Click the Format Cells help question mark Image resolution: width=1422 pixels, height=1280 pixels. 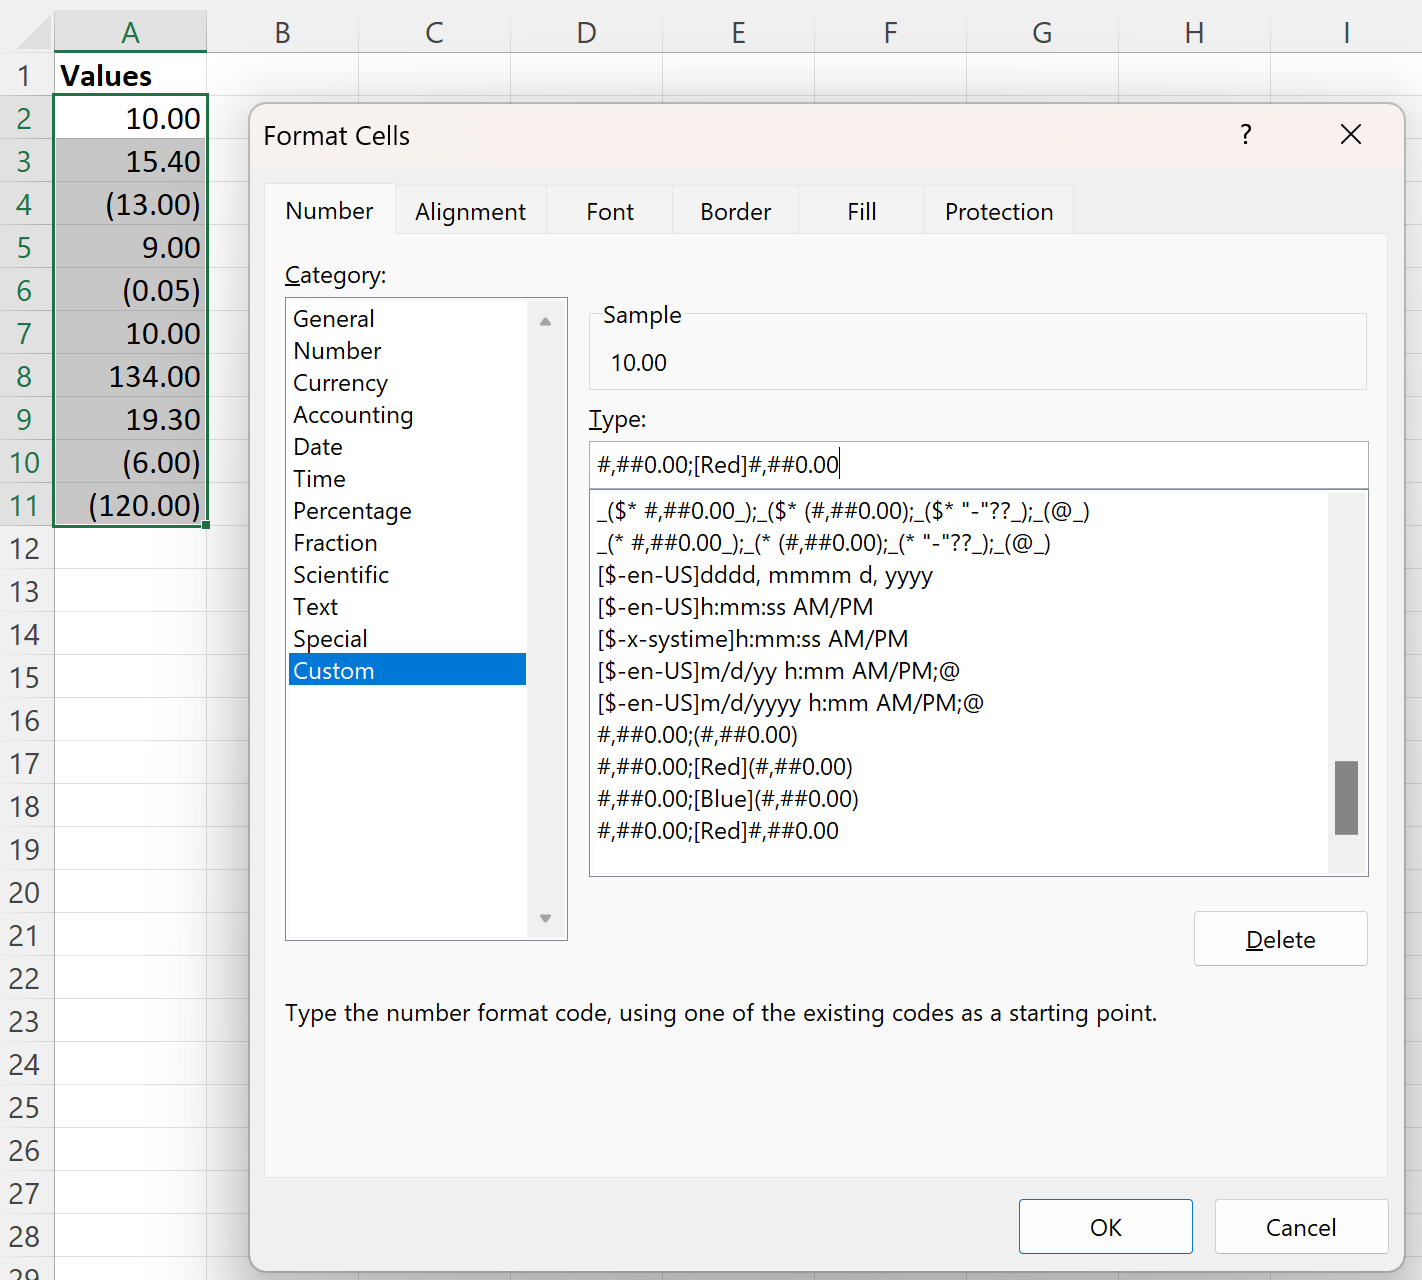click(1245, 135)
